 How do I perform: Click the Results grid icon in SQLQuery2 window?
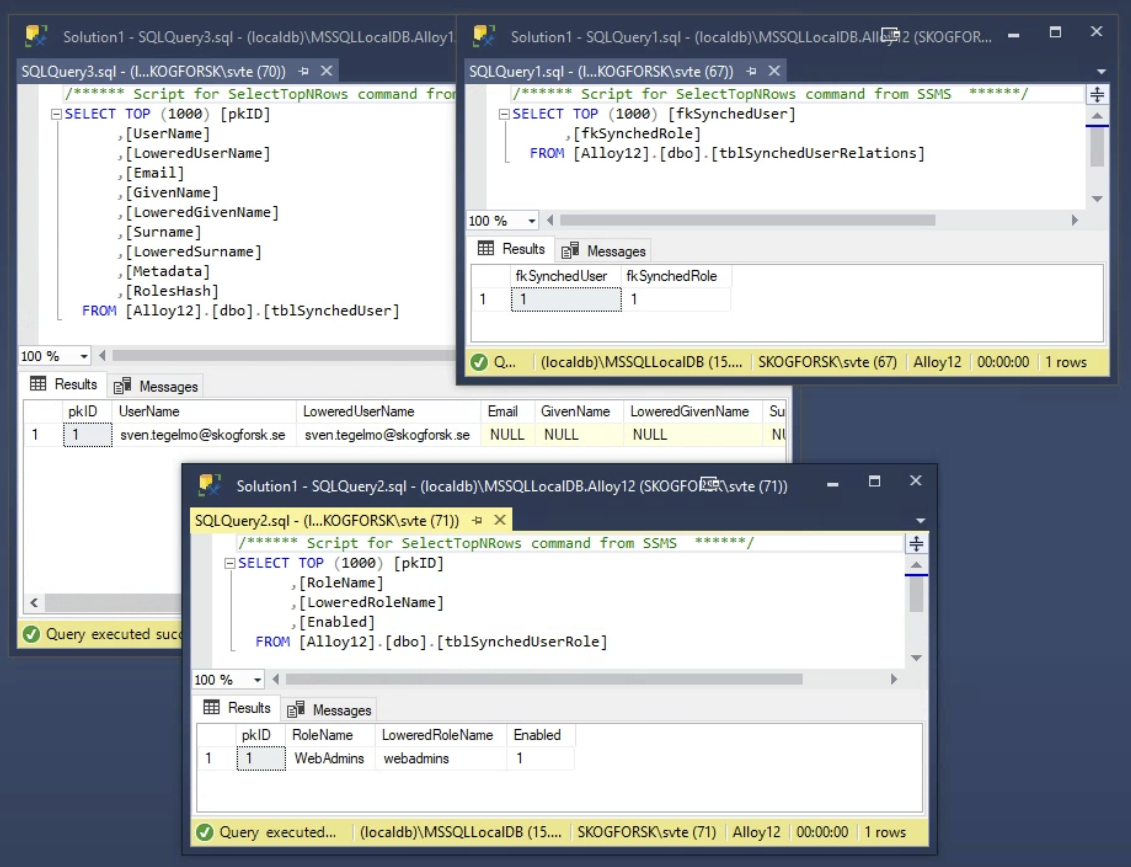tap(211, 708)
